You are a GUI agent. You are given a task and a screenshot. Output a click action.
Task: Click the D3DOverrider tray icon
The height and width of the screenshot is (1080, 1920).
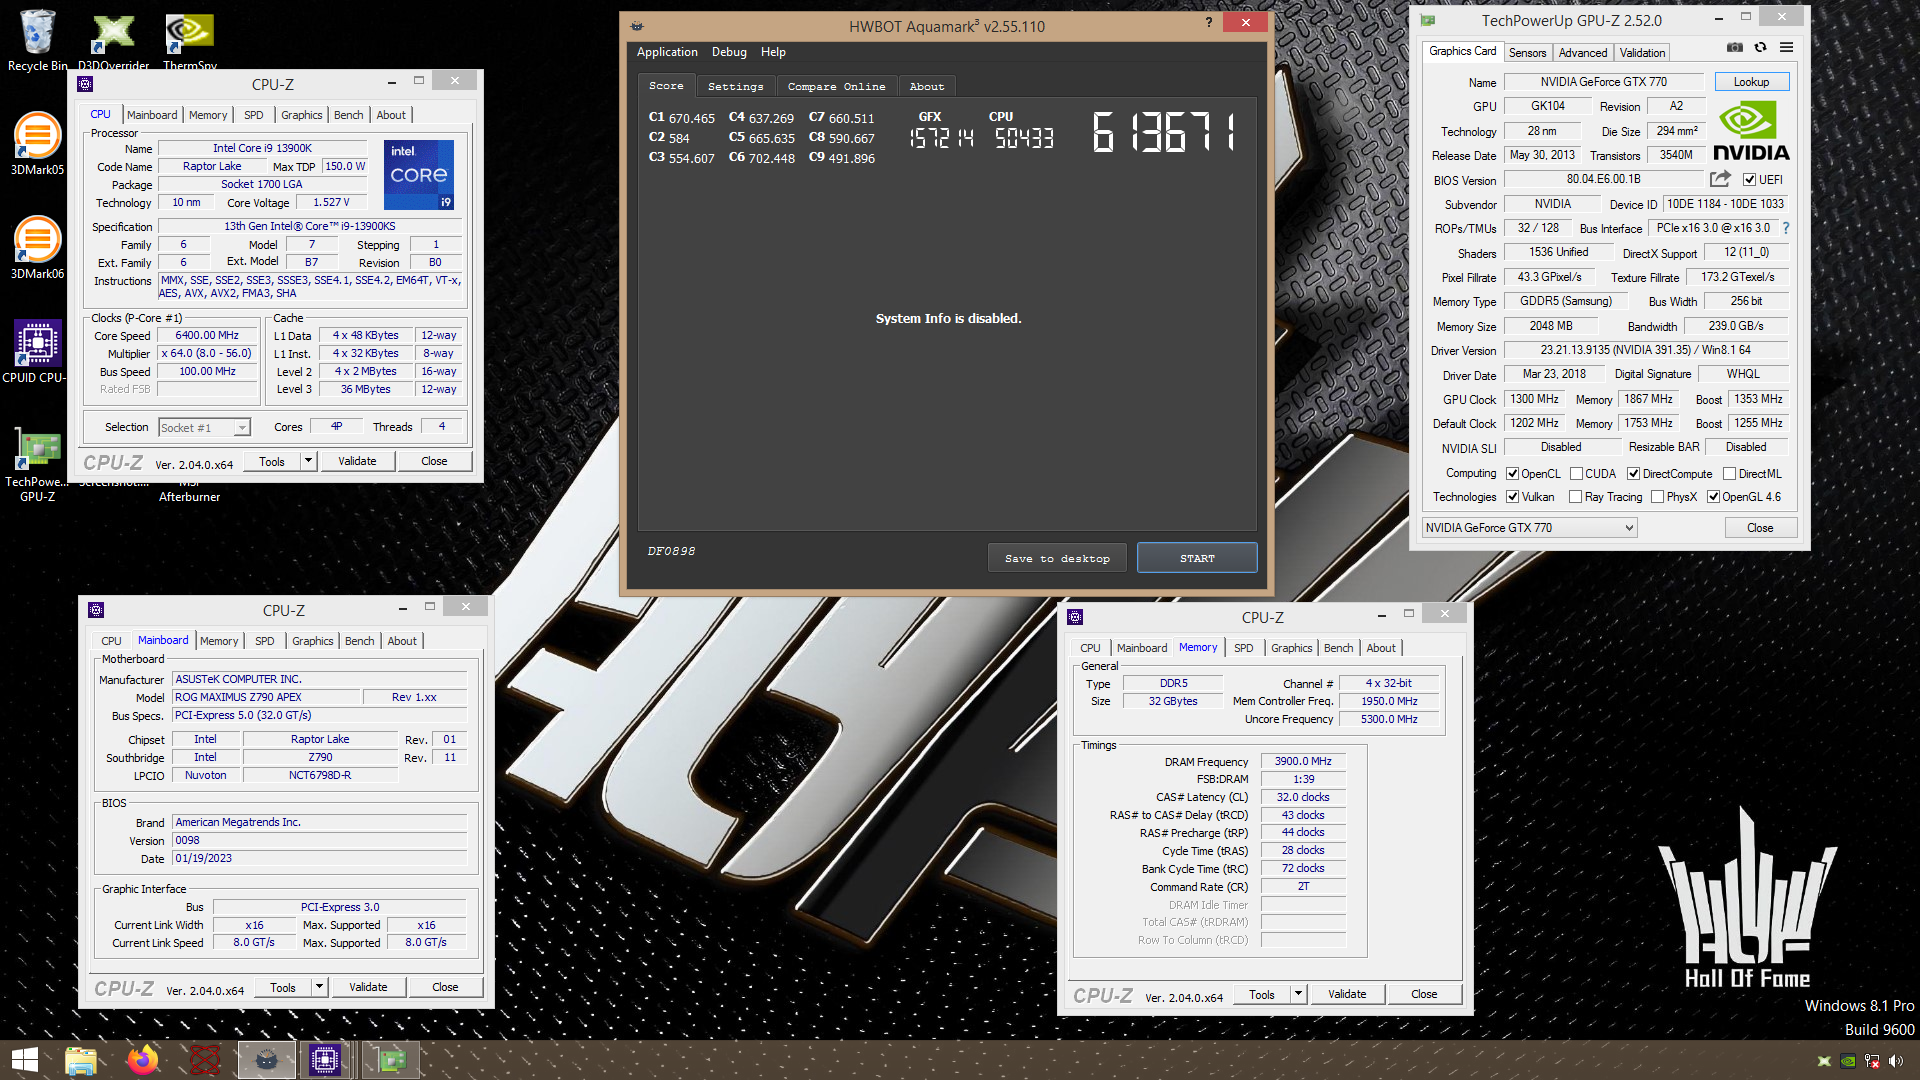pos(1824,1061)
